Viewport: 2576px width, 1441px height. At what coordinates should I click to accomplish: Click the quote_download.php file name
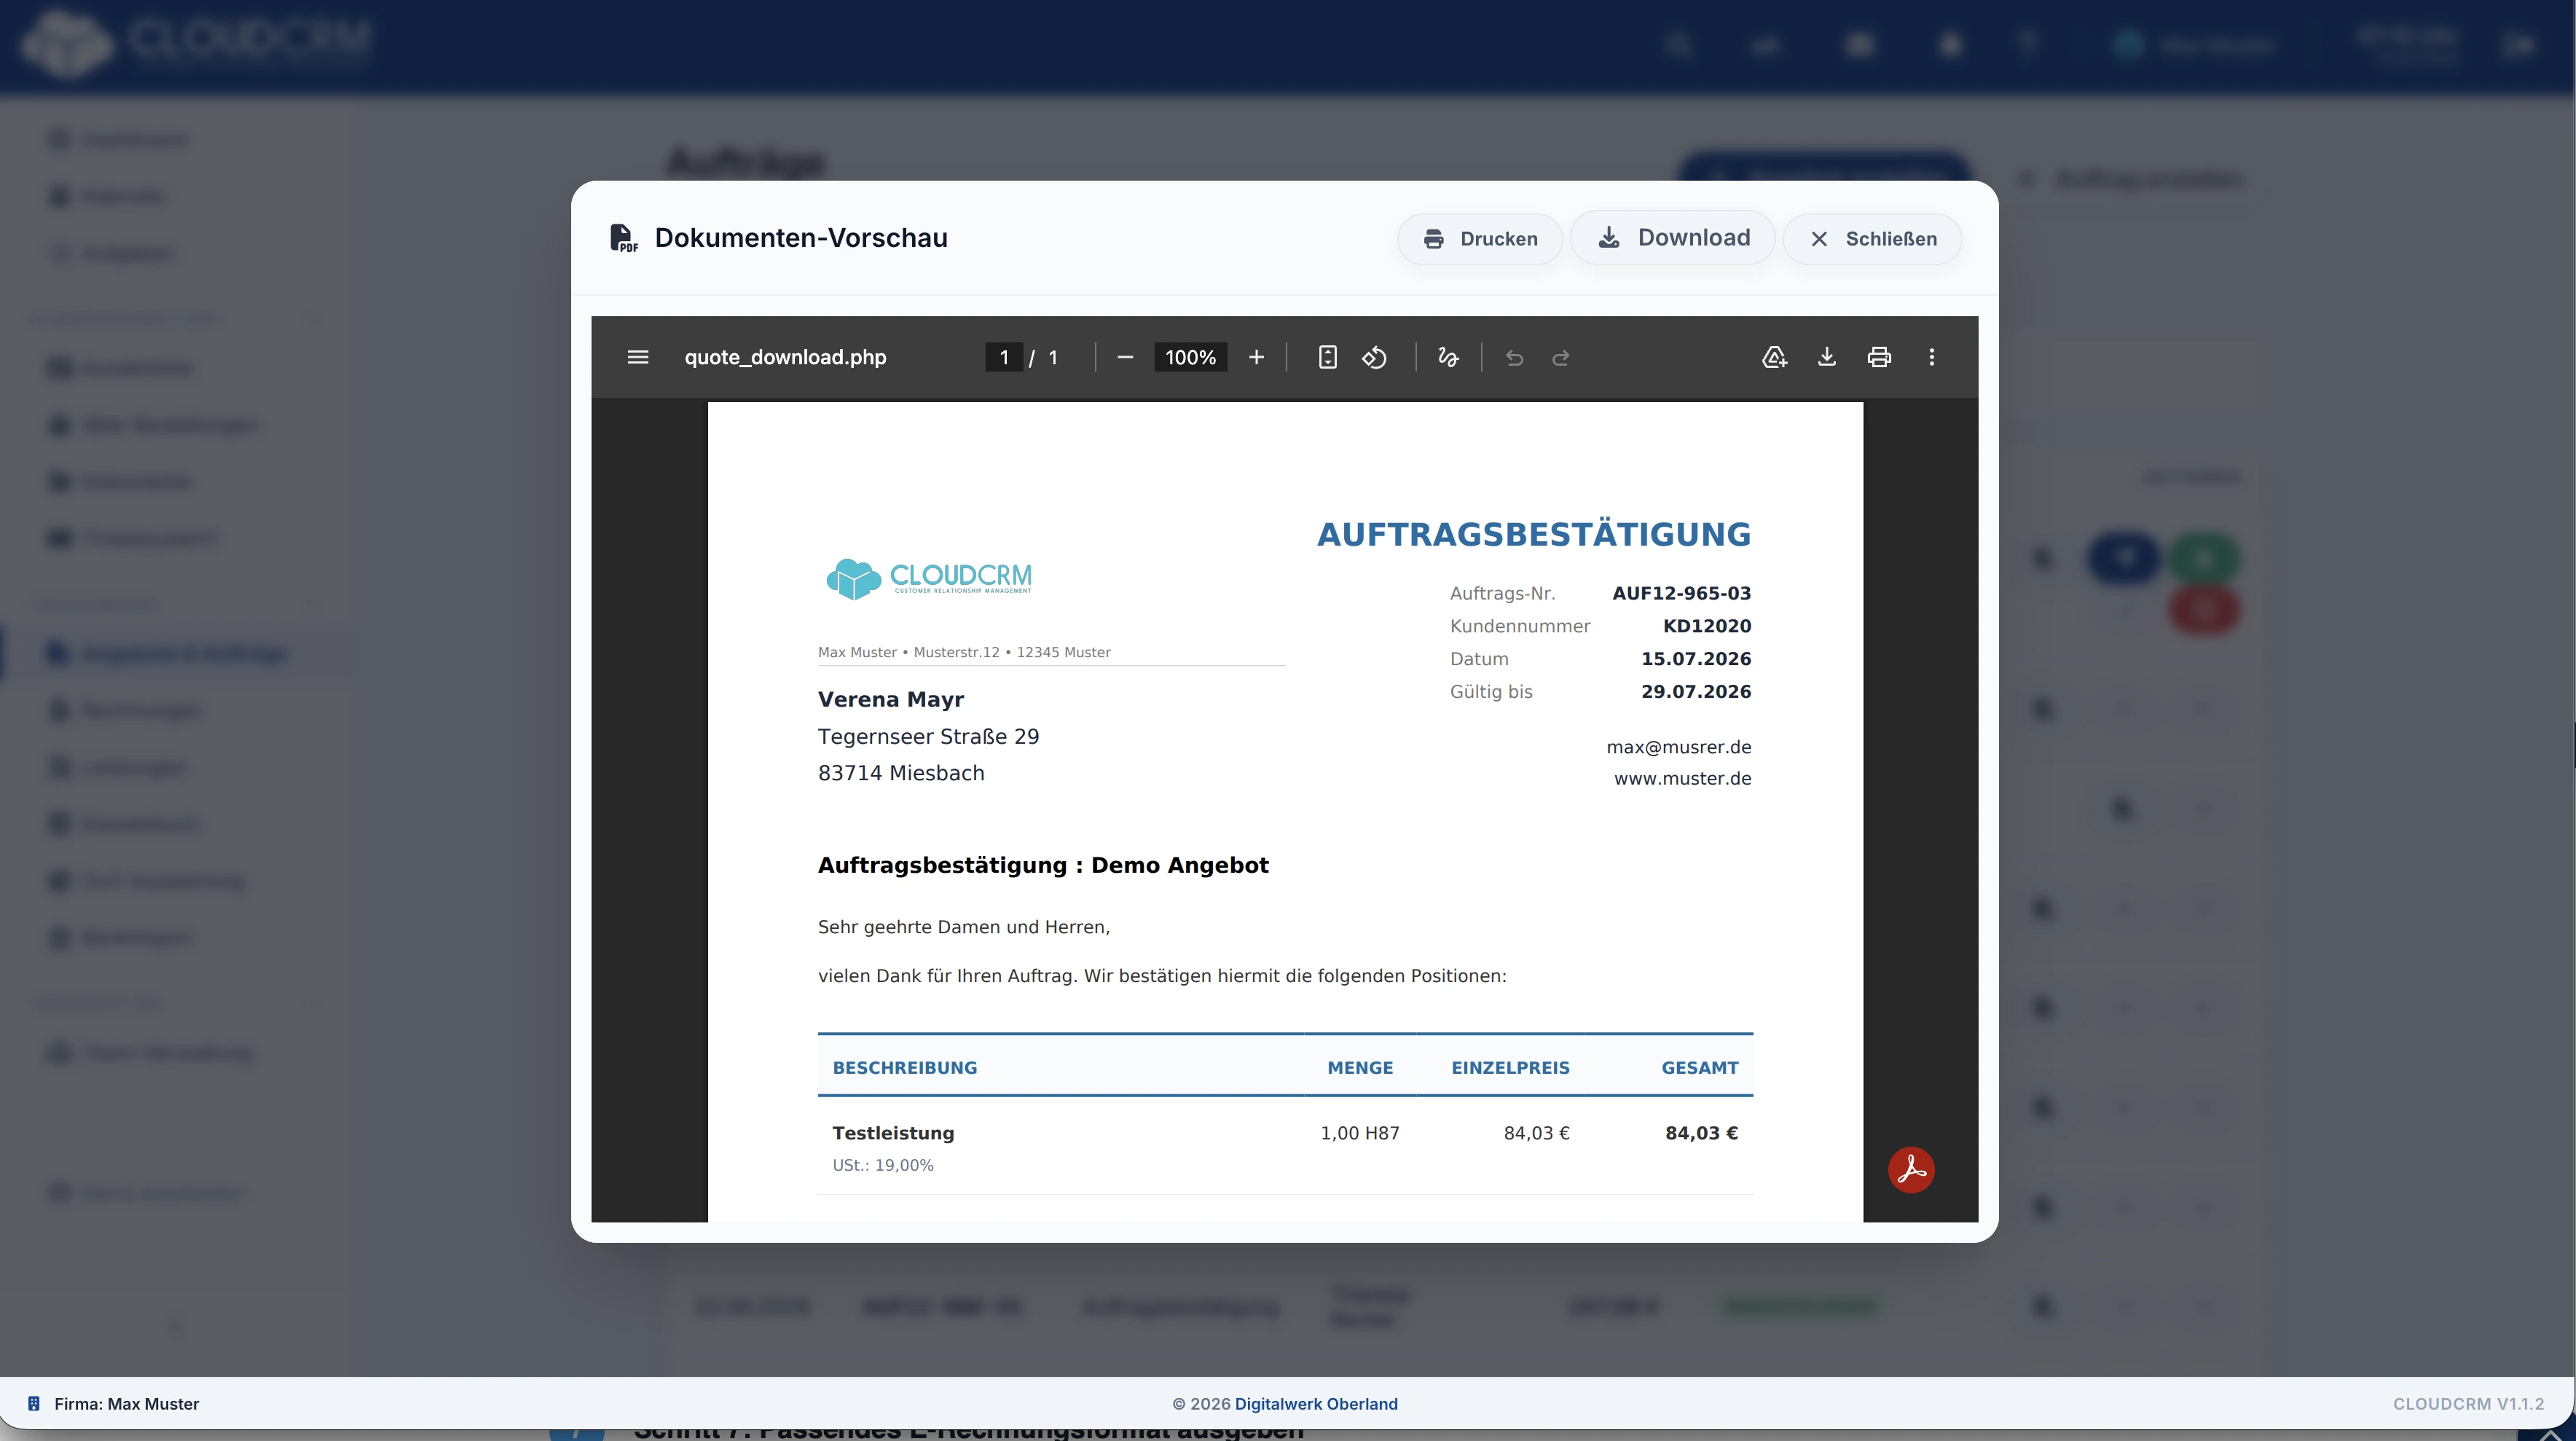click(785, 357)
